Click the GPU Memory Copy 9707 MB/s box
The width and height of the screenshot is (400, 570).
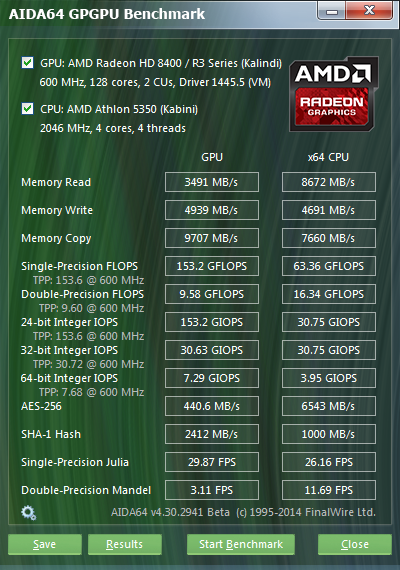[212, 238]
